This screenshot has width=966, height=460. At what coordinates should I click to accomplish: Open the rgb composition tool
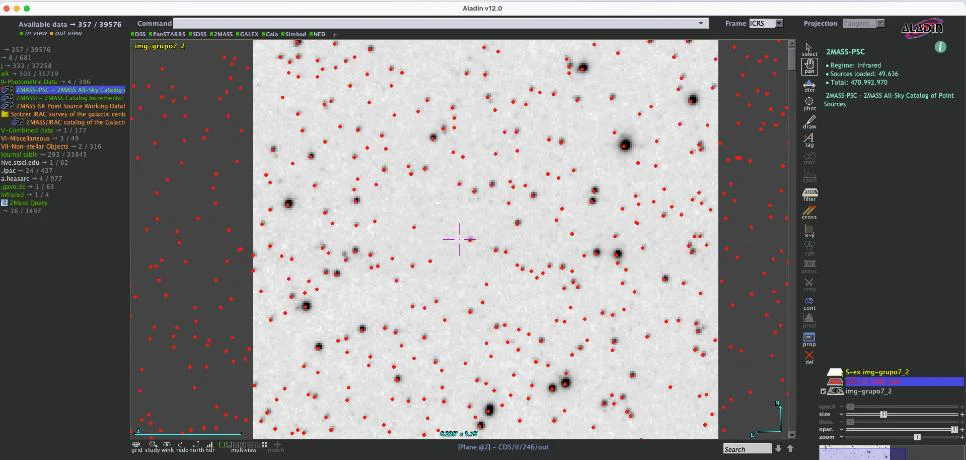pos(809,248)
